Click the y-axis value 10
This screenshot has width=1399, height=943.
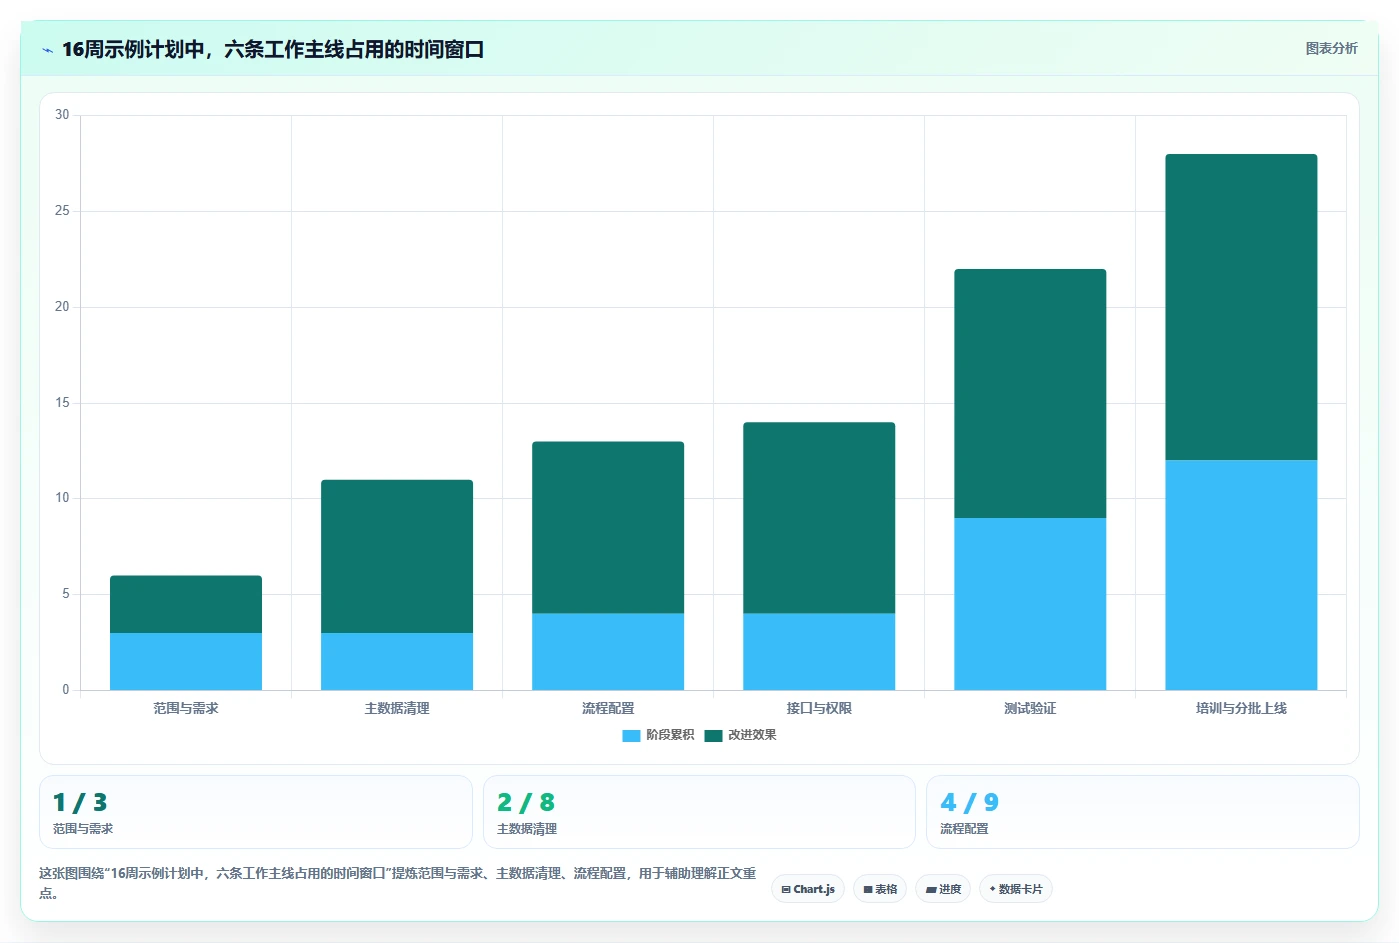pyautogui.click(x=62, y=498)
